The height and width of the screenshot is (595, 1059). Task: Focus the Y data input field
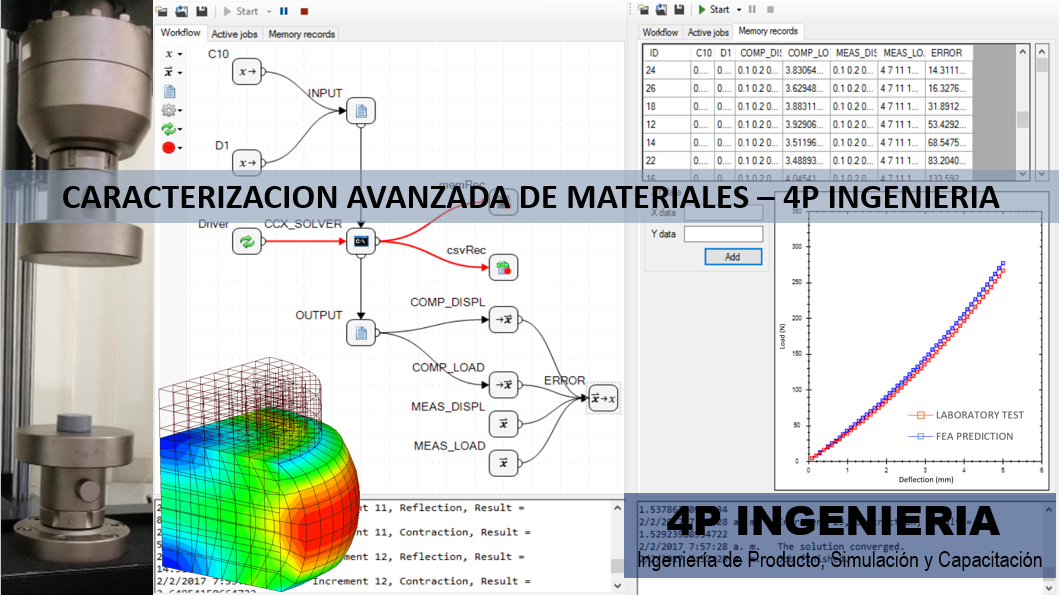(723, 234)
